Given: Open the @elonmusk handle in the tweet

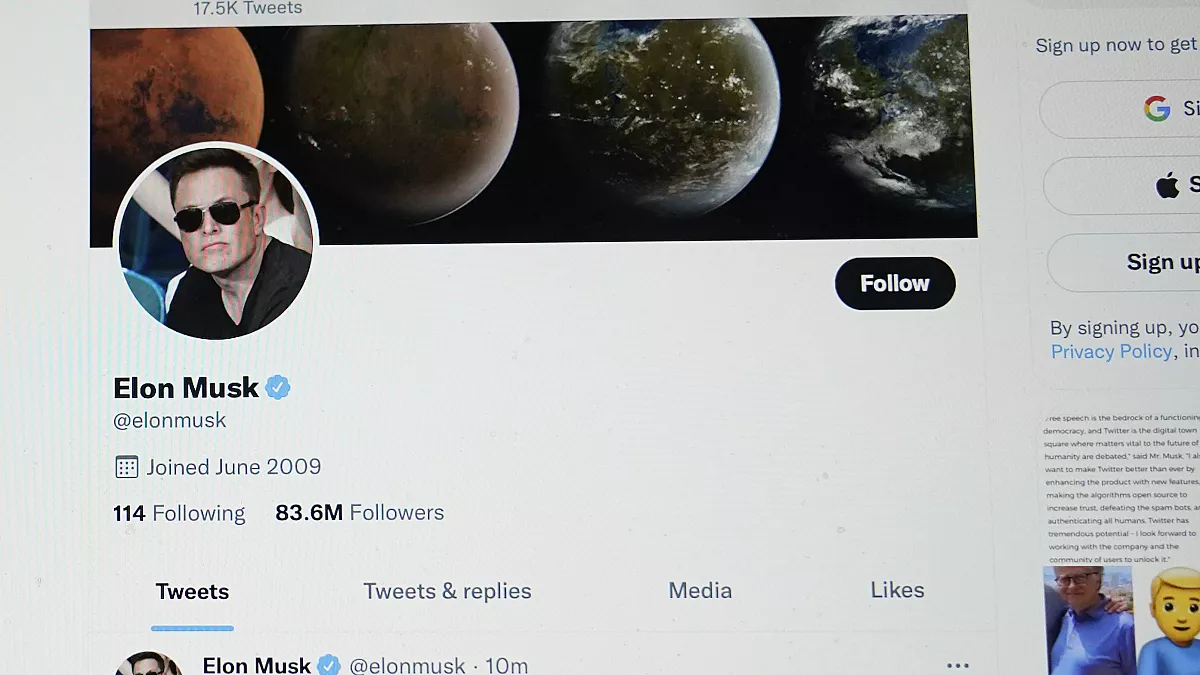Looking at the screenshot, I should [407, 666].
